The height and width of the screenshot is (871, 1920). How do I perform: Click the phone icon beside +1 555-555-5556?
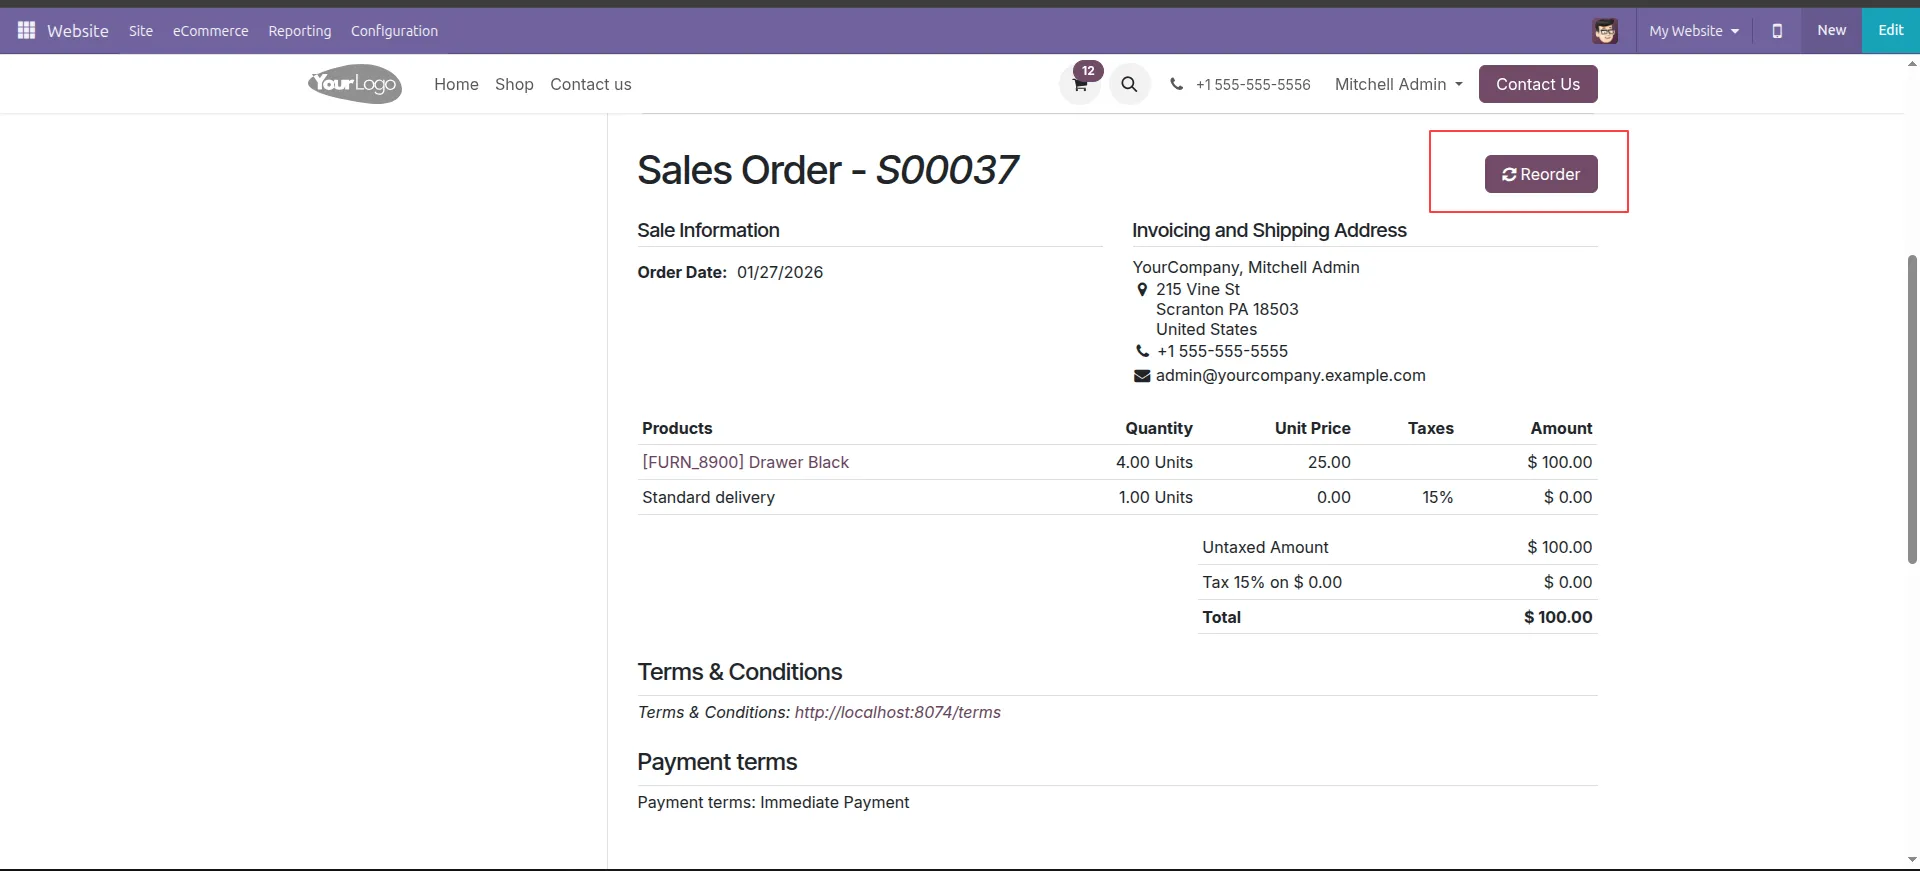[1176, 85]
